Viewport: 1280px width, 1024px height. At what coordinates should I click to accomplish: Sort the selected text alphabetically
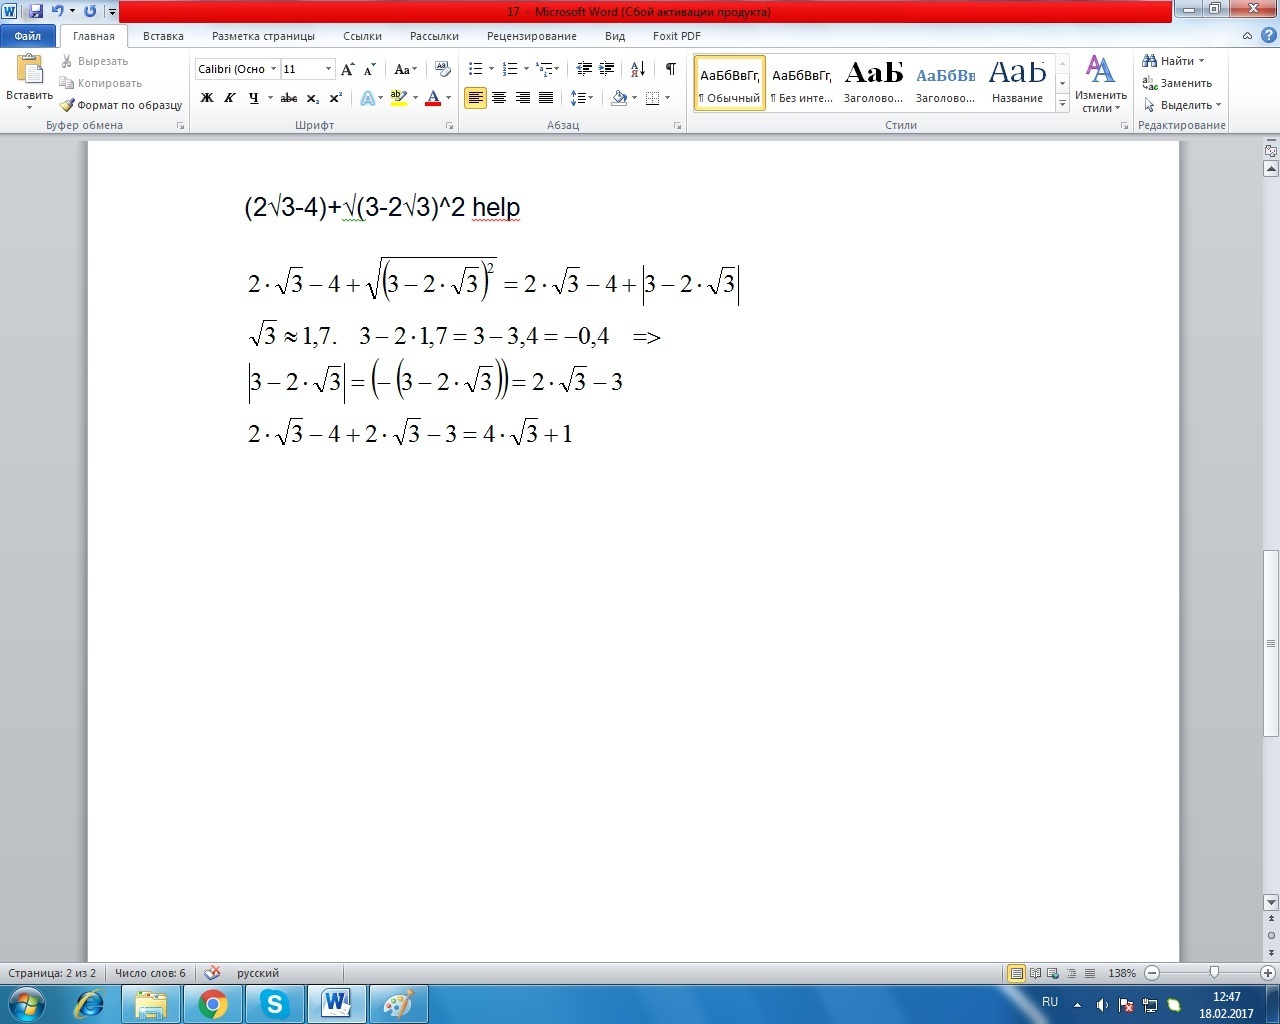click(x=638, y=69)
